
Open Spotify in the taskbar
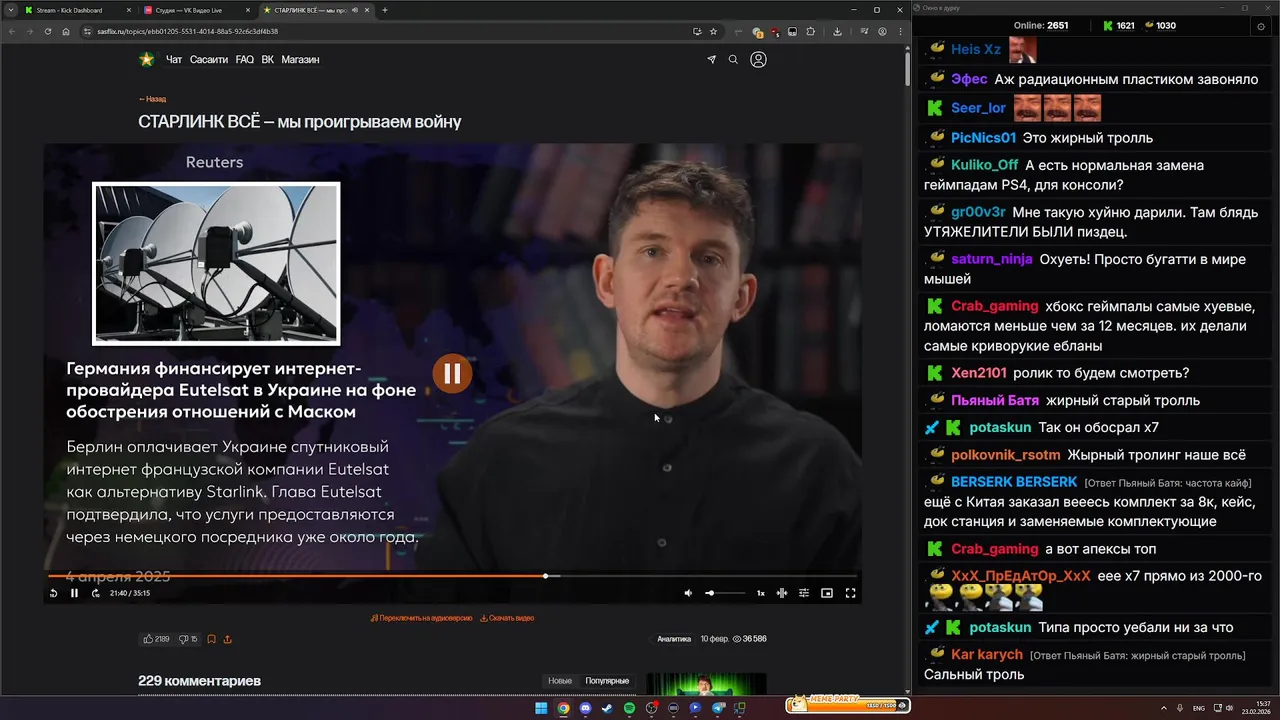pos(629,708)
